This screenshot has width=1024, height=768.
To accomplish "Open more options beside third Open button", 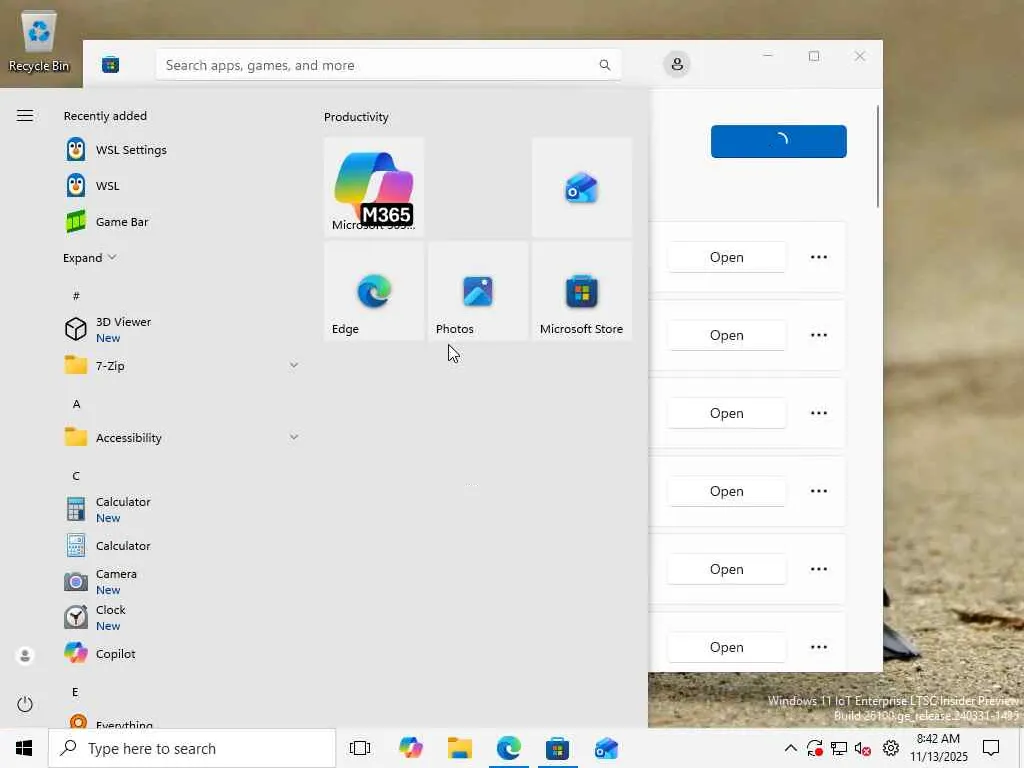I will click(819, 413).
